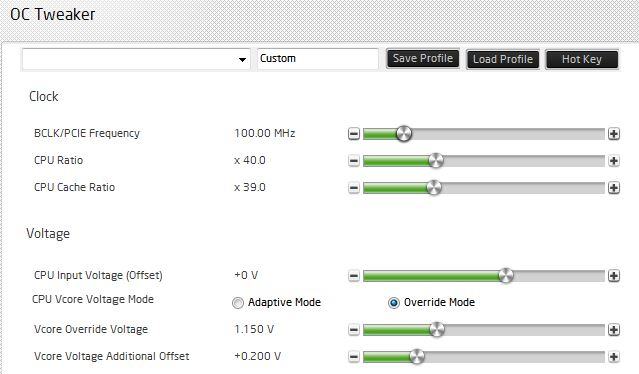
Task: Click the 1.150 V override voltage value
Action: coord(254,329)
